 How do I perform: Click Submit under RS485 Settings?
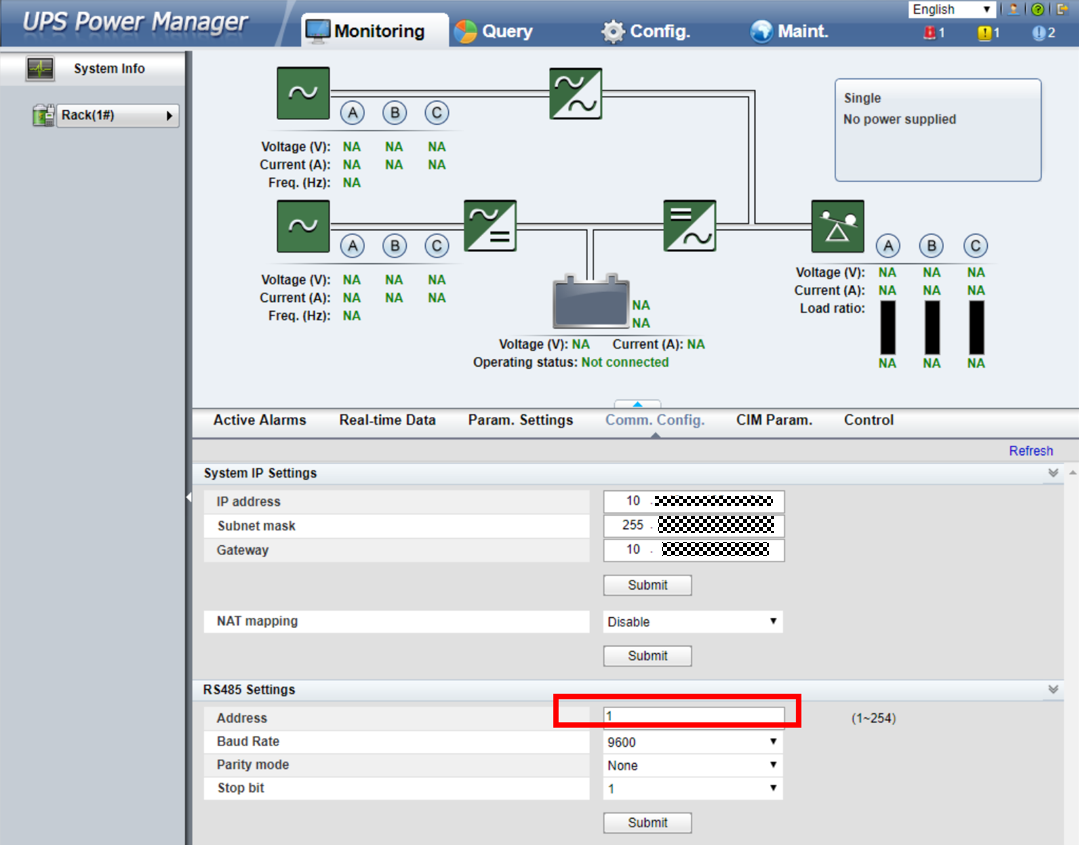[647, 822]
